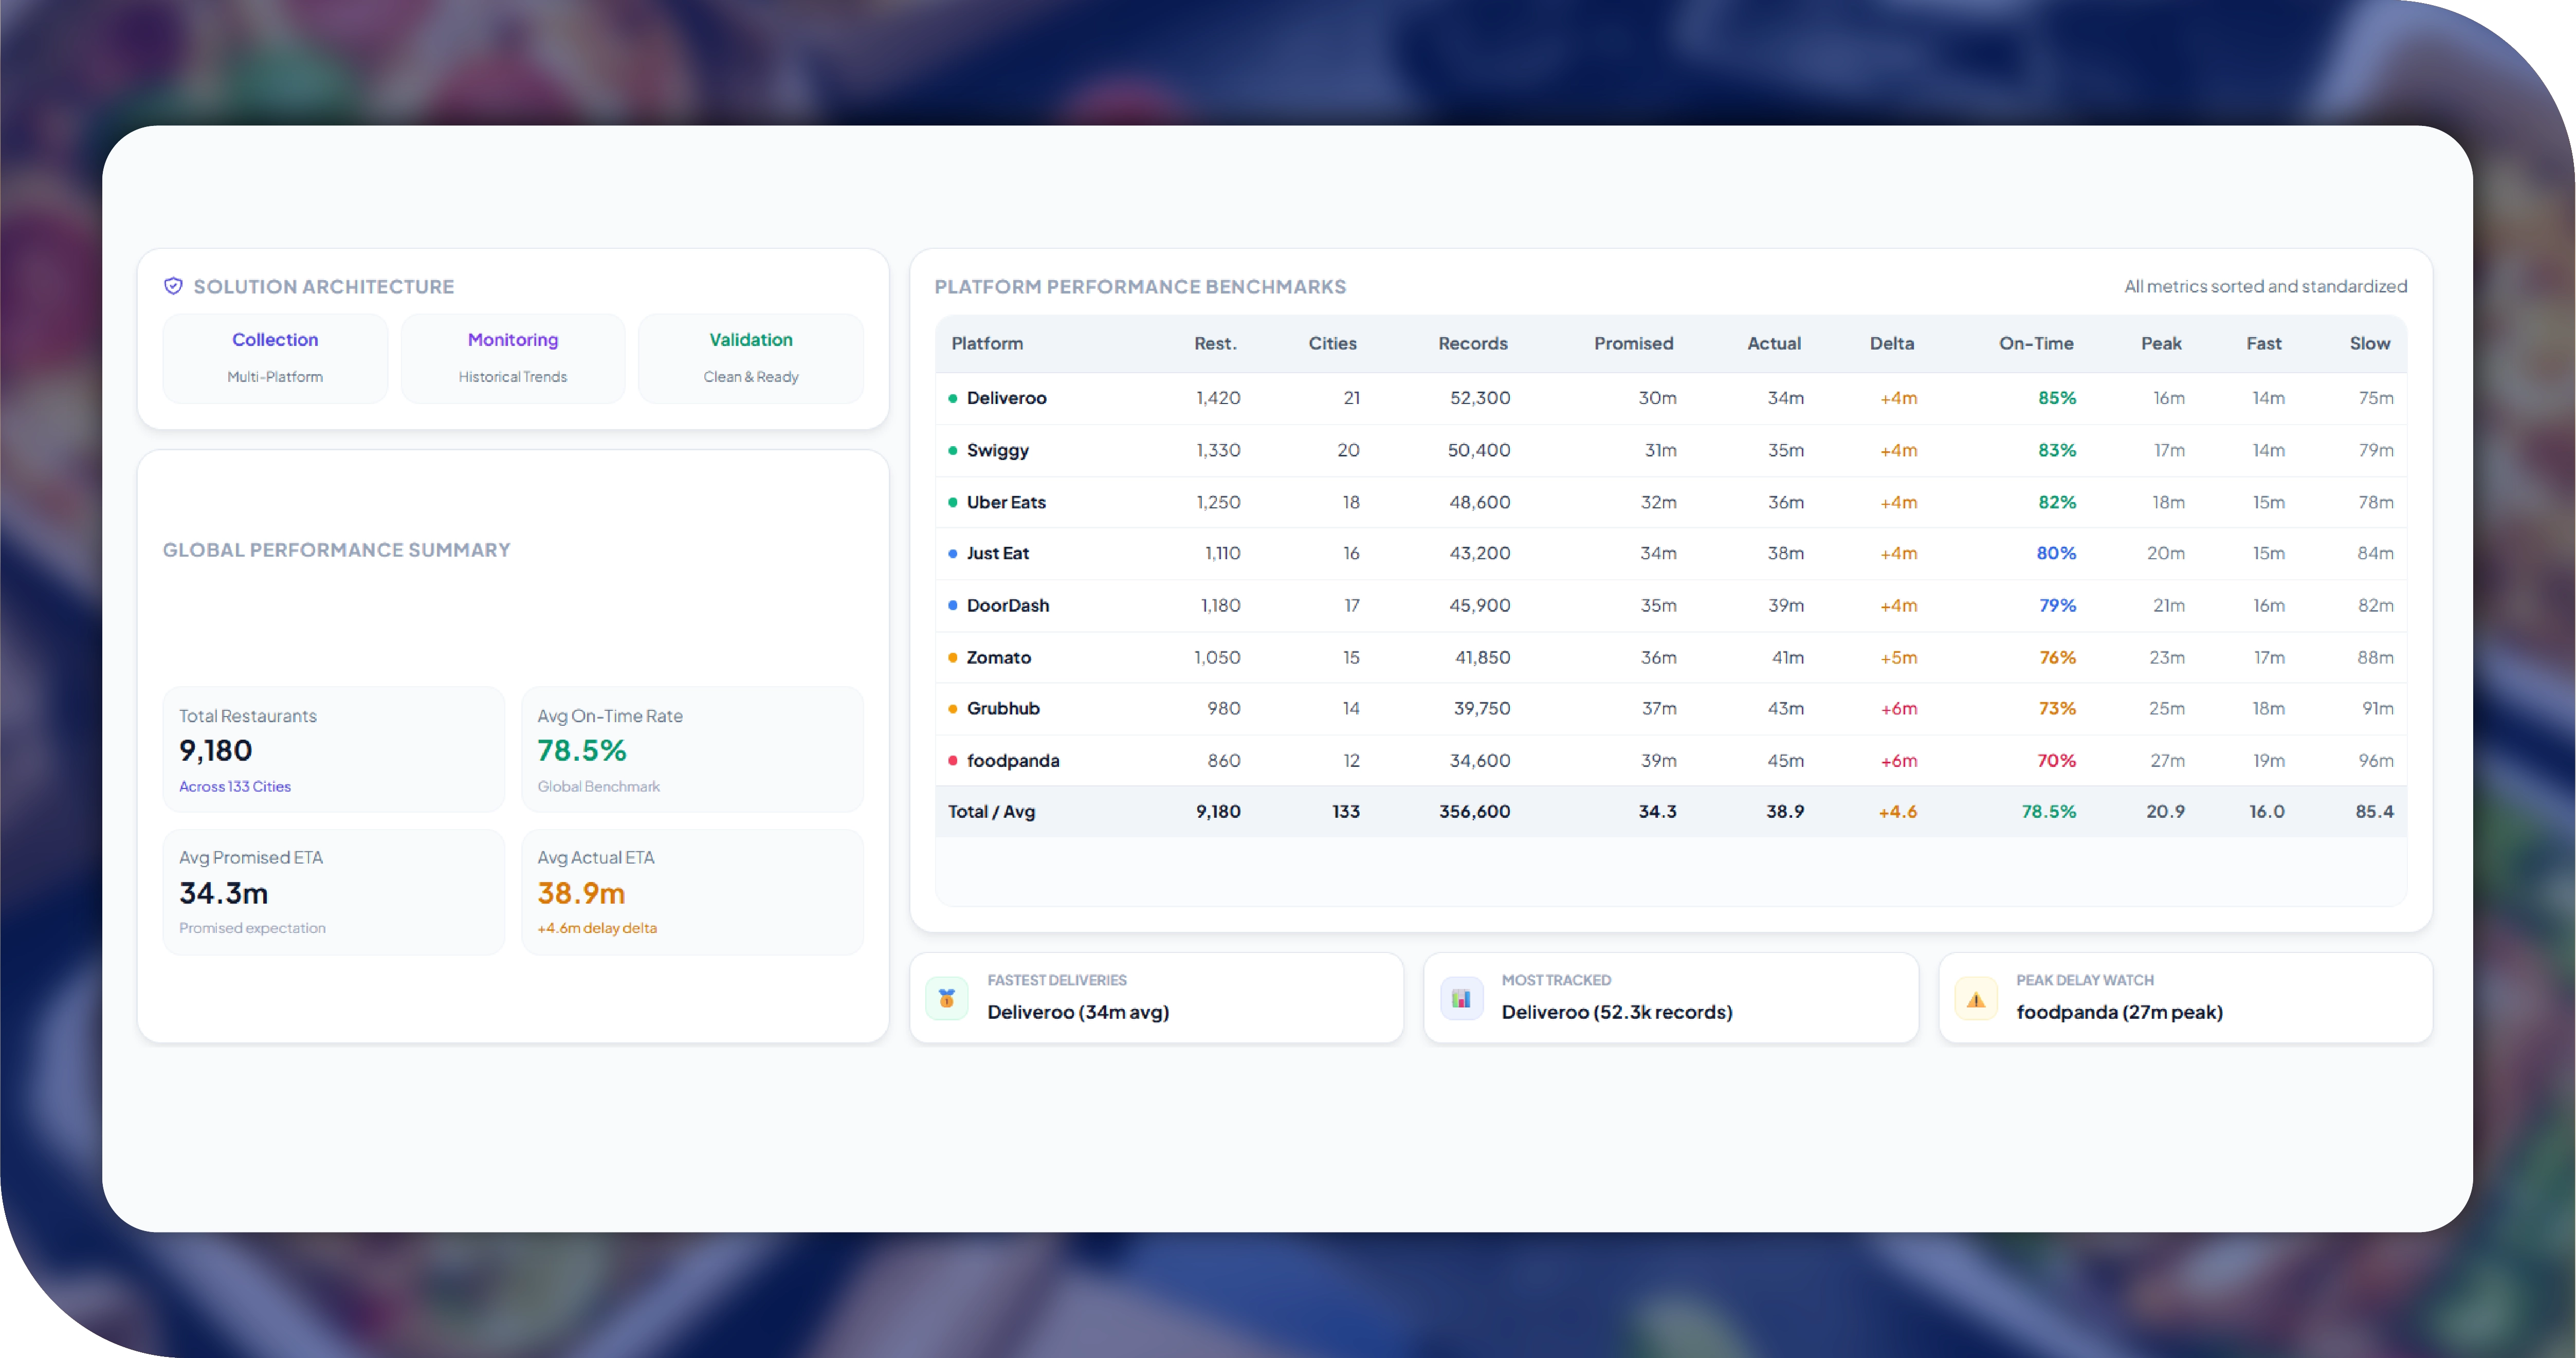Click the foodpanda platform name in table
Screen dimensions: 2576x1358
click(x=1013, y=760)
